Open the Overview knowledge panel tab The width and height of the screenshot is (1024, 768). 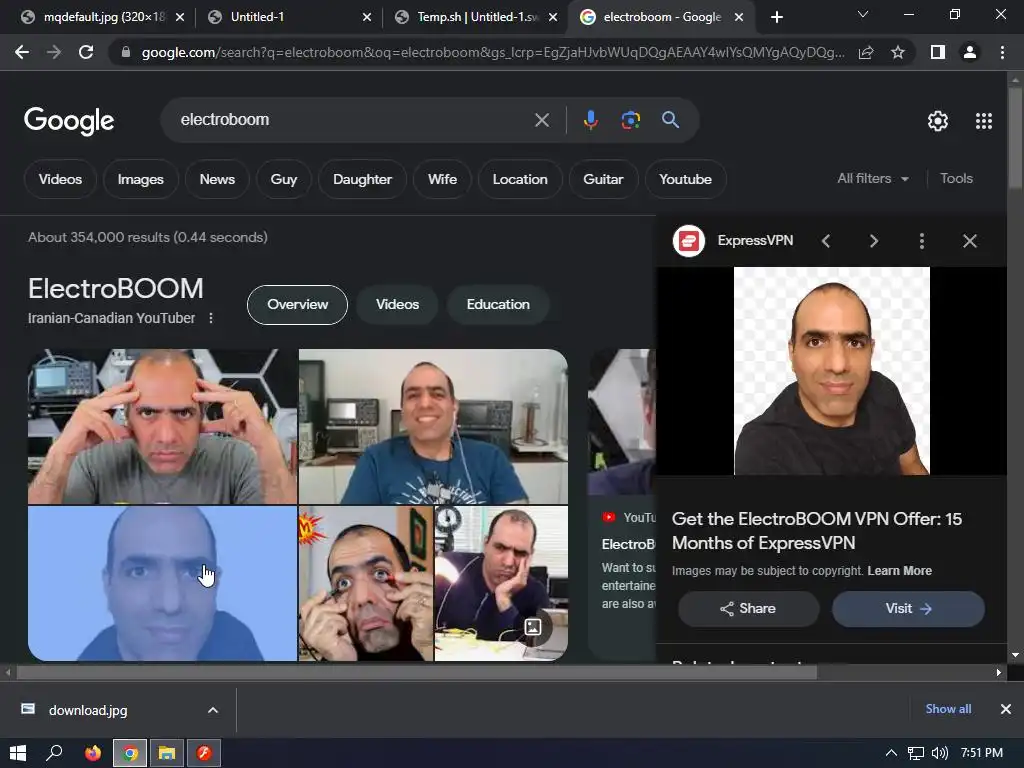tap(297, 304)
